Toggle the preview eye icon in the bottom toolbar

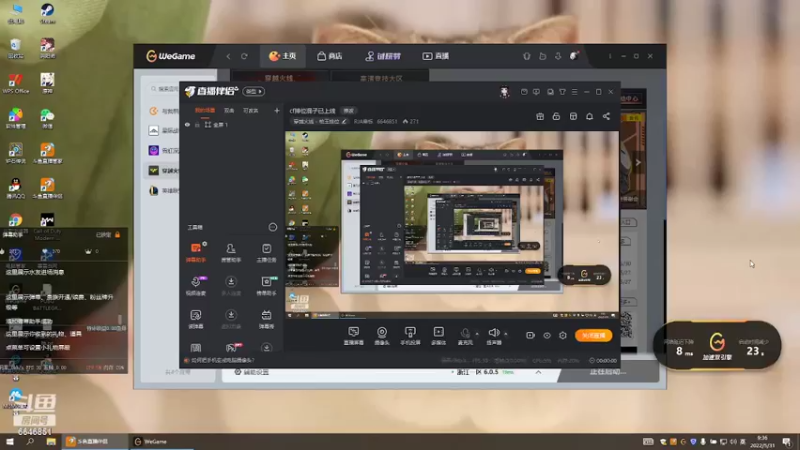tap(546, 335)
